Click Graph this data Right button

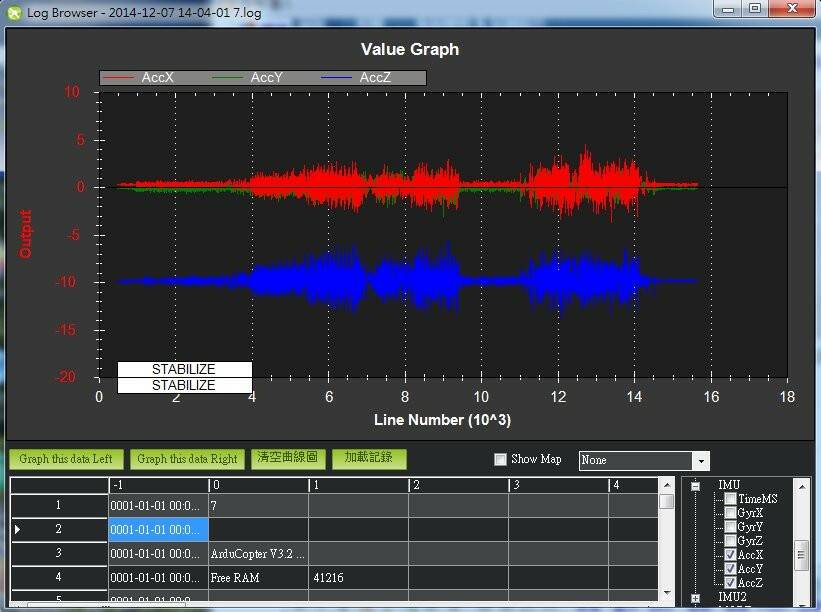[x=187, y=459]
